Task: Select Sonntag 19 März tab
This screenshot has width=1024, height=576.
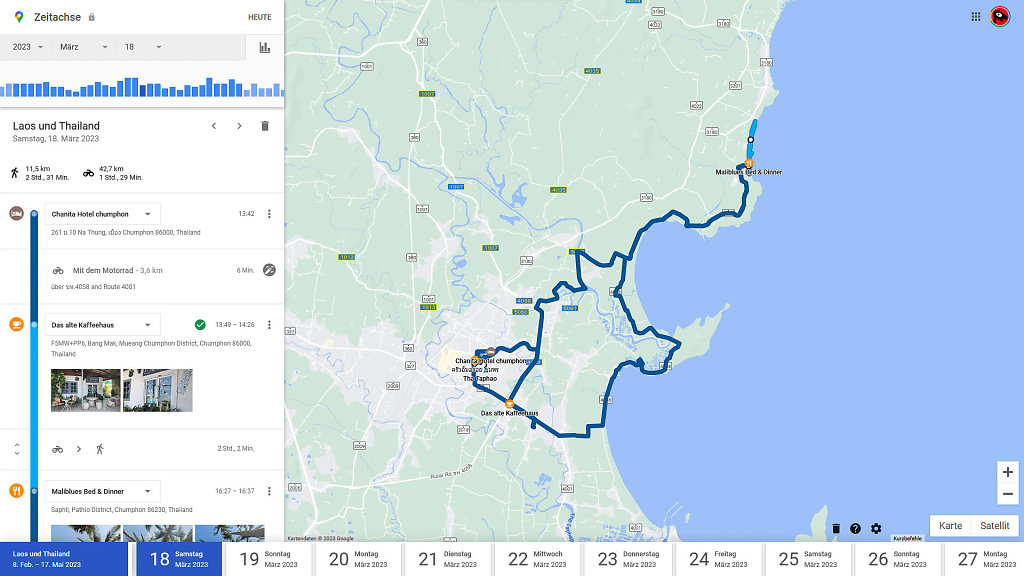Action: 265,559
